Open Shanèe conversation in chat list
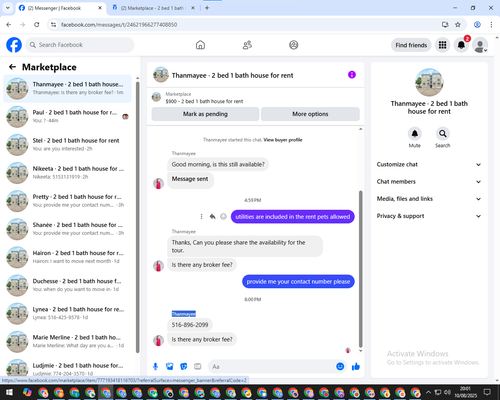This screenshot has height=400, width=500. click(67, 229)
